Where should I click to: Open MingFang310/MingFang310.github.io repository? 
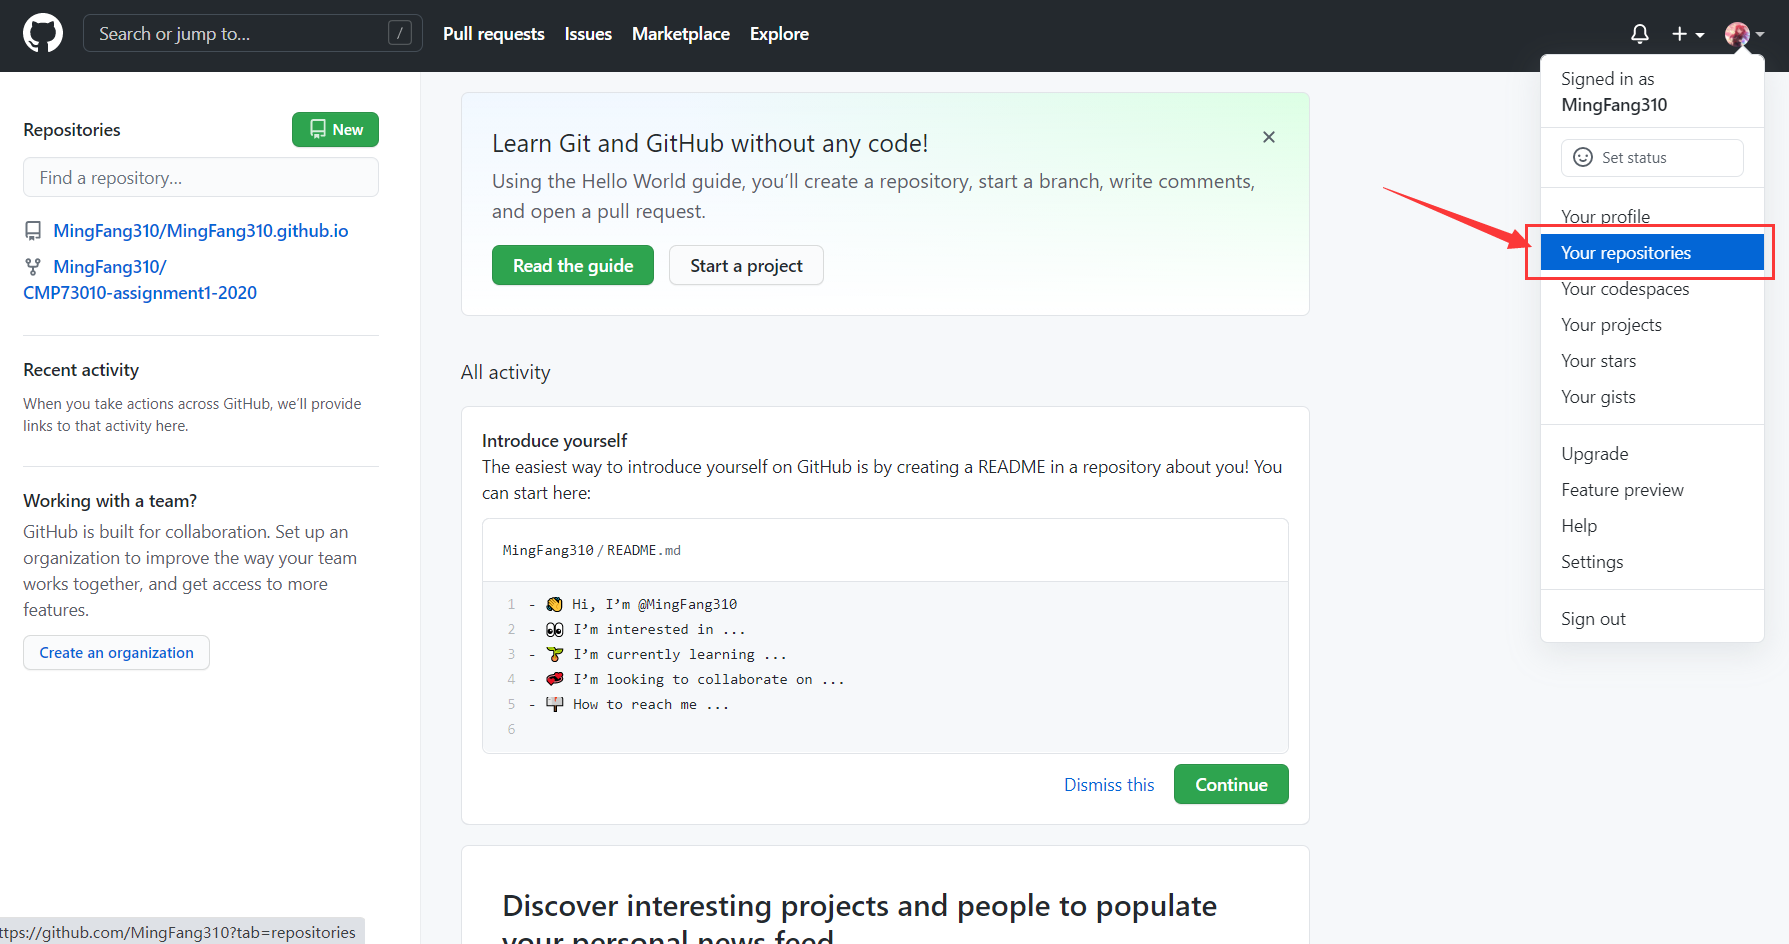tap(201, 231)
